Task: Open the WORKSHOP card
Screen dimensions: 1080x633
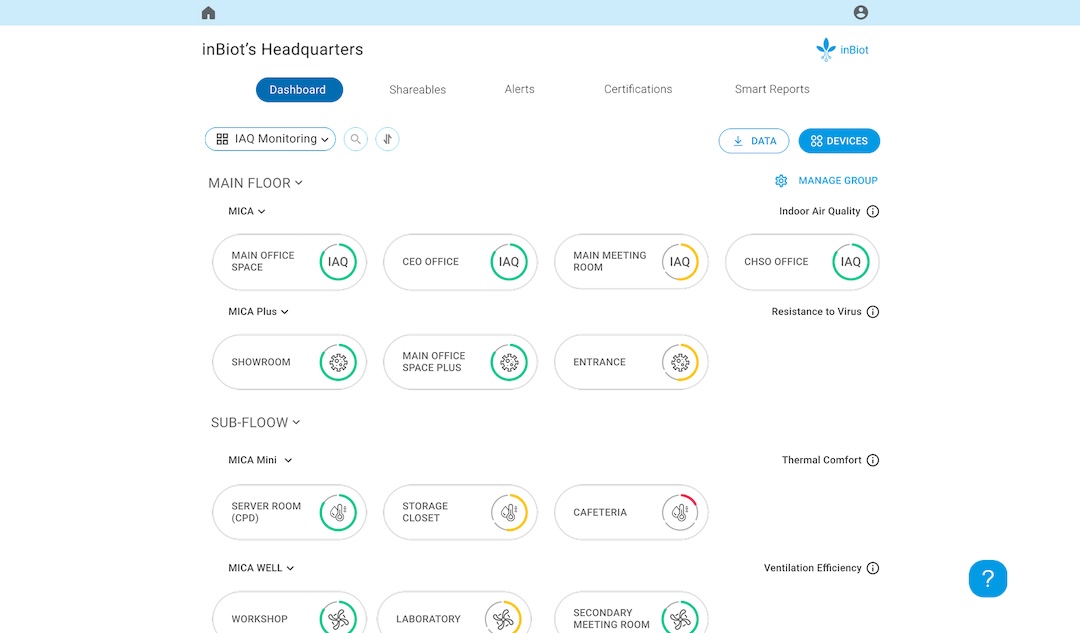Action: (289, 613)
